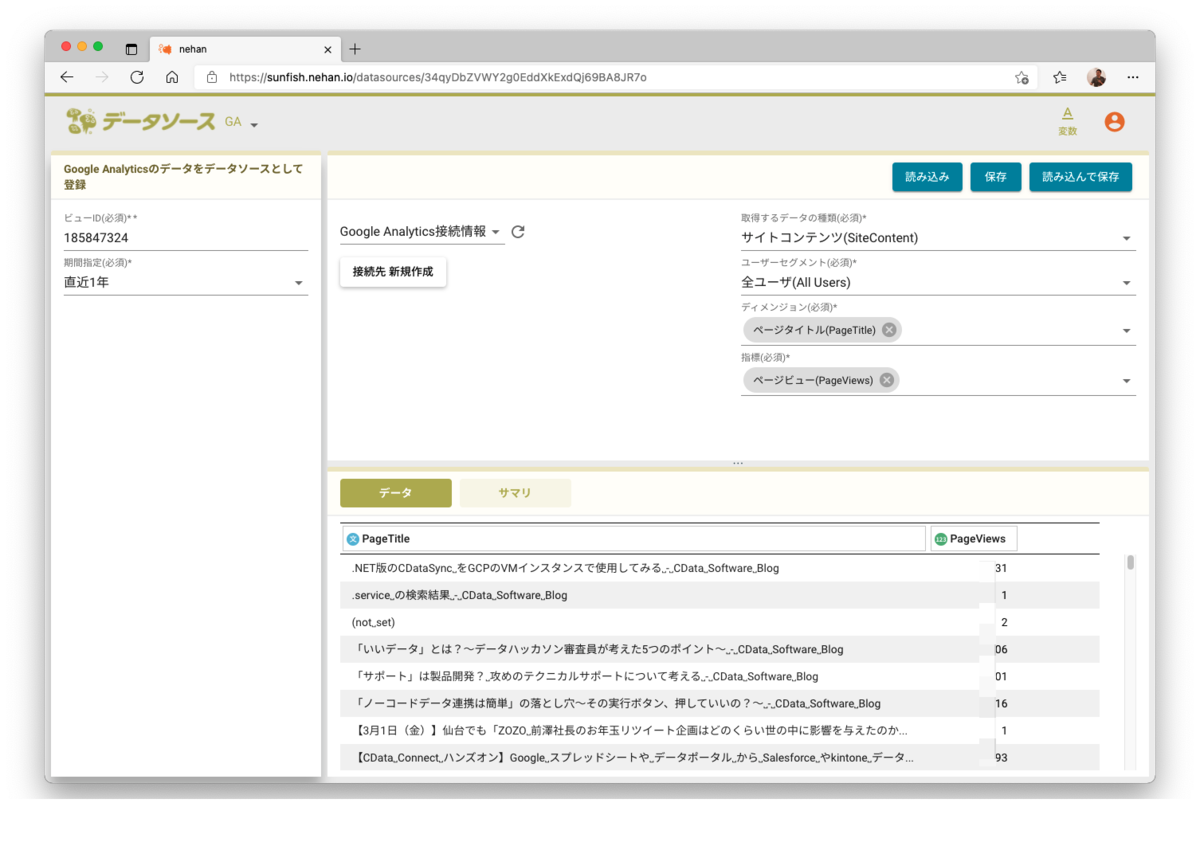The image size is (1200, 842).
Task: Click the 読み込んで保存 button
Action: pyautogui.click(x=1080, y=176)
